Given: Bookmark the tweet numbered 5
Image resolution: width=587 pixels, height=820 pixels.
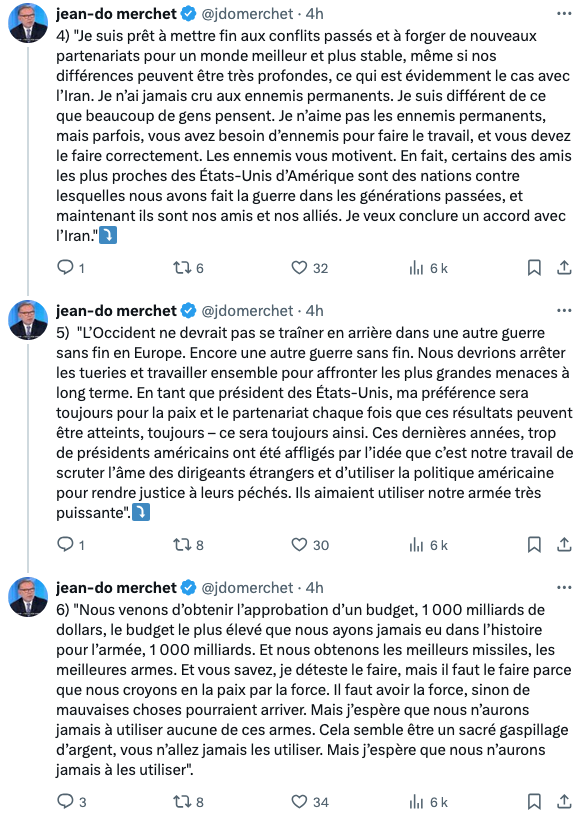Looking at the screenshot, I should click(534, 545).
